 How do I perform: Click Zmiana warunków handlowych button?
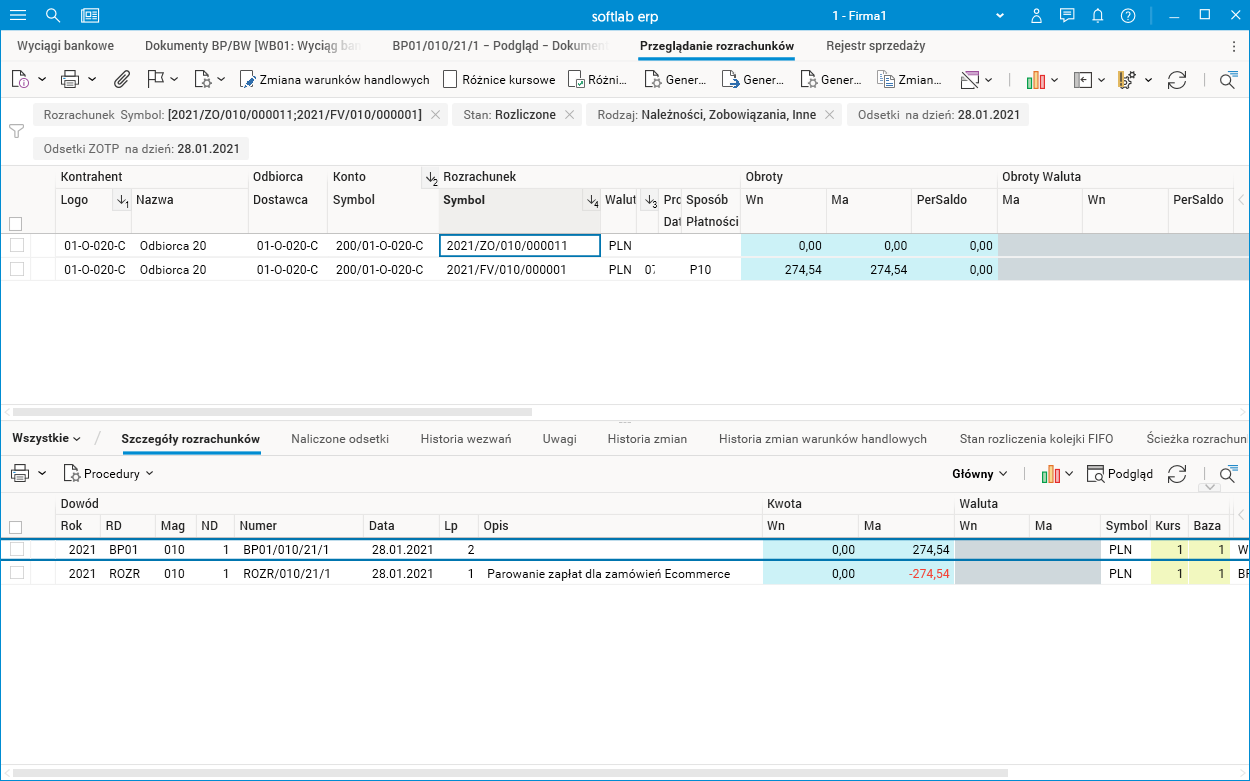335,80
